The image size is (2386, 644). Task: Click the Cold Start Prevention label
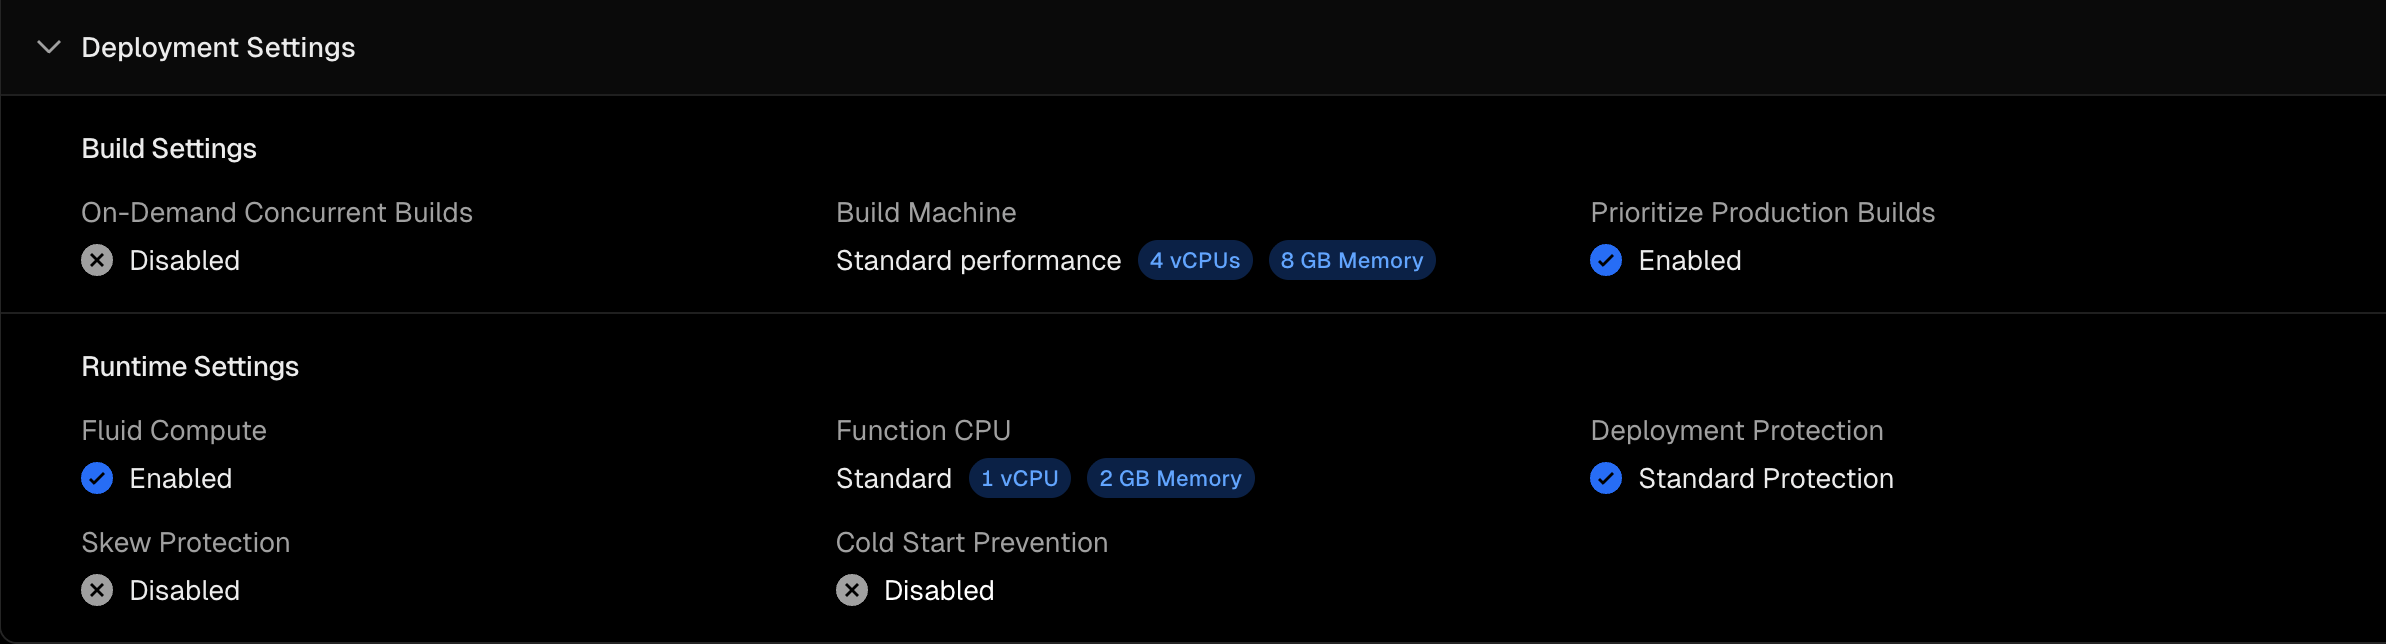972,542
